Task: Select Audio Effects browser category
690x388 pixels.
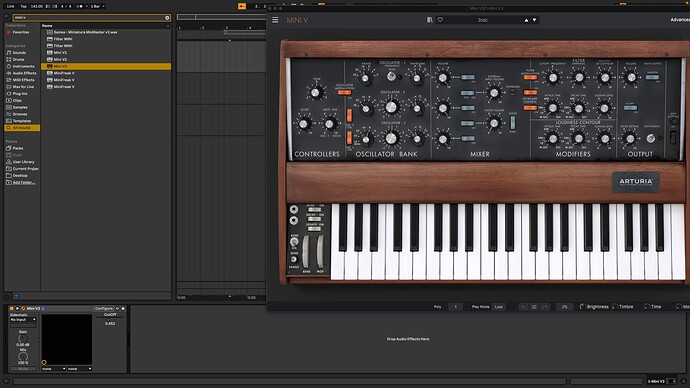Action: [x=23, y=73]
